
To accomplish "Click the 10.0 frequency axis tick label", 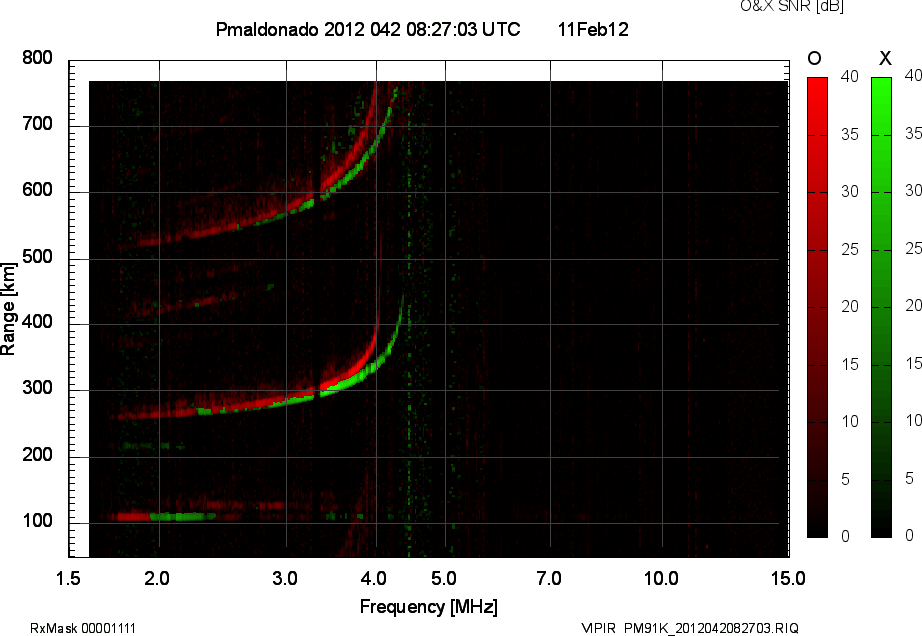I will click(x=661, y=578).
